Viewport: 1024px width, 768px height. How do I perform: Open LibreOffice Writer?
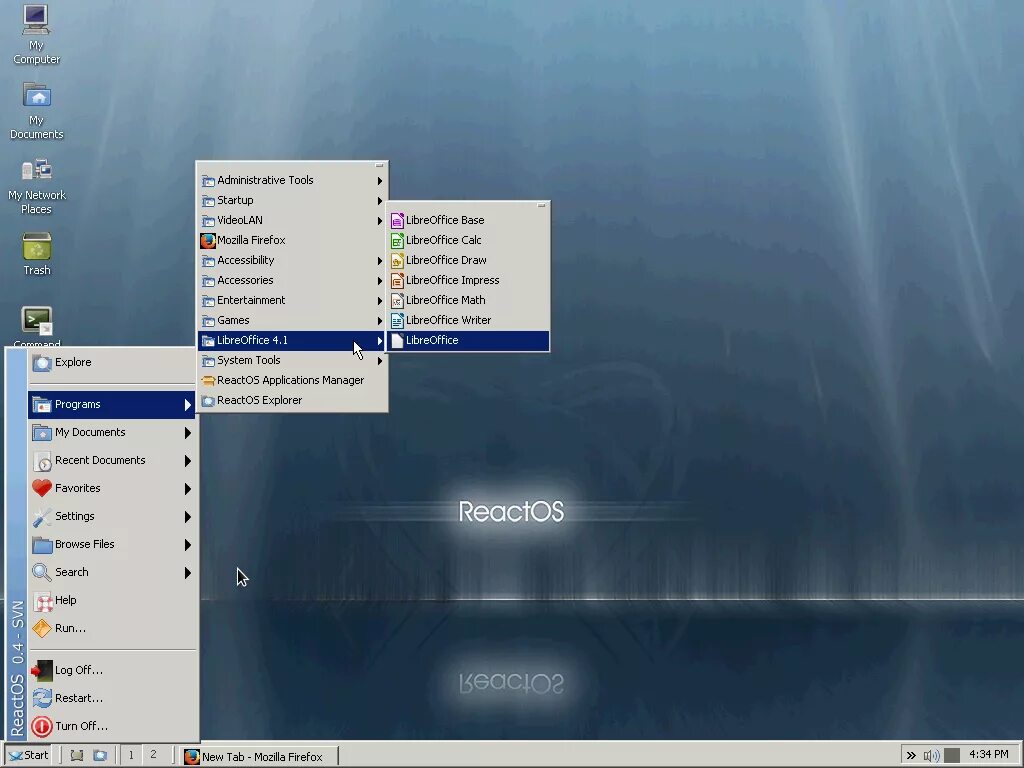click(x=468, y=320)
